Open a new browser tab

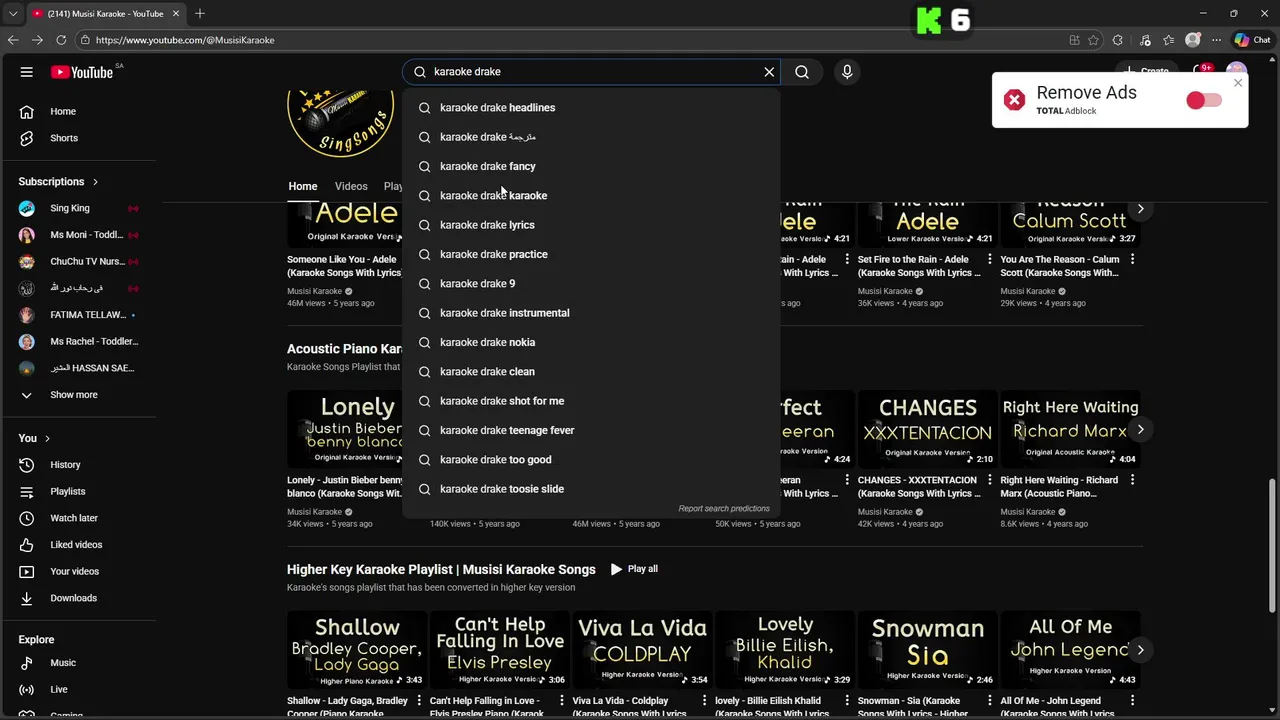(x=200, y=14)
